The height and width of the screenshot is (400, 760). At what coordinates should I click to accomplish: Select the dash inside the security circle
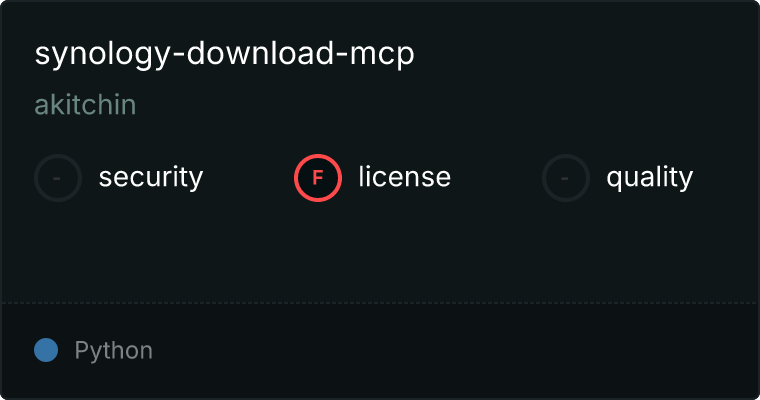pos(57,178)
